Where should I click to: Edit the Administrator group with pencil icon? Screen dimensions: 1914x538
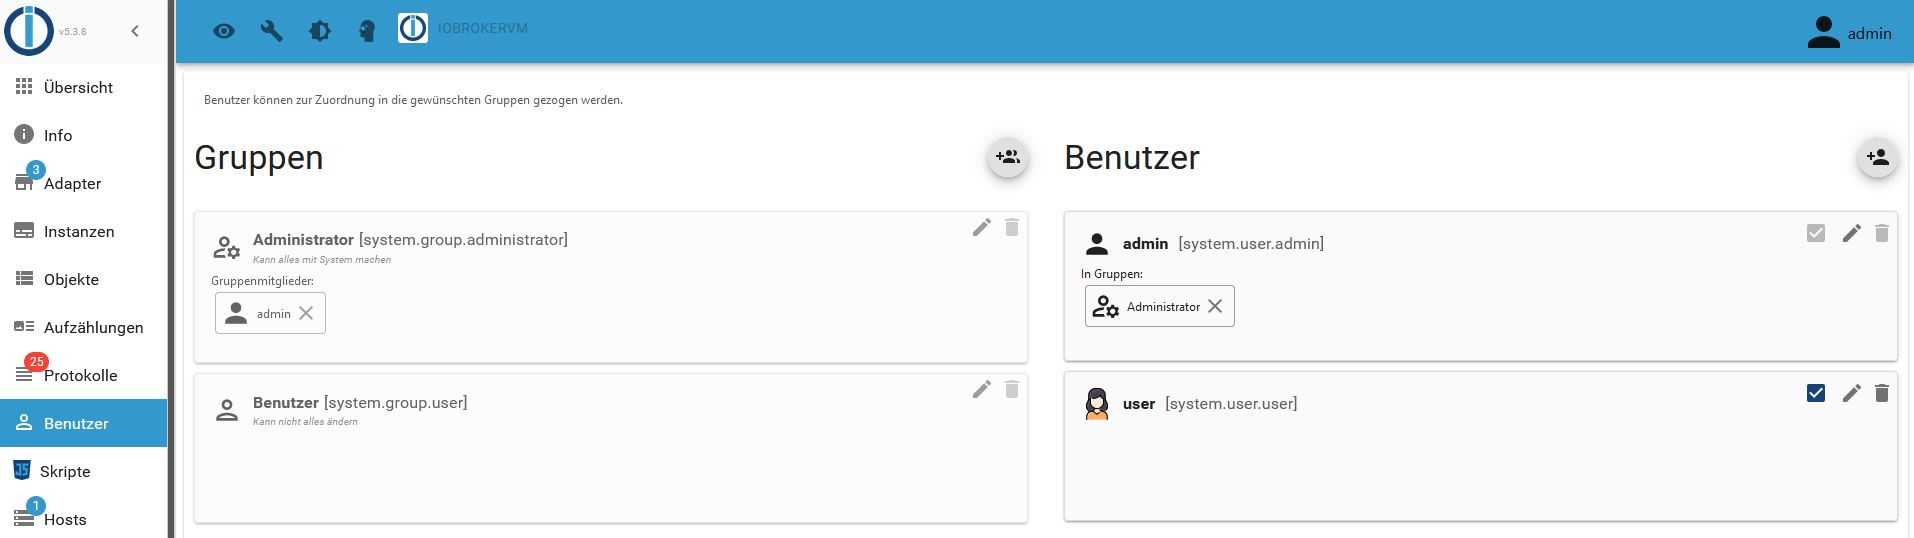tap(982, 227)
